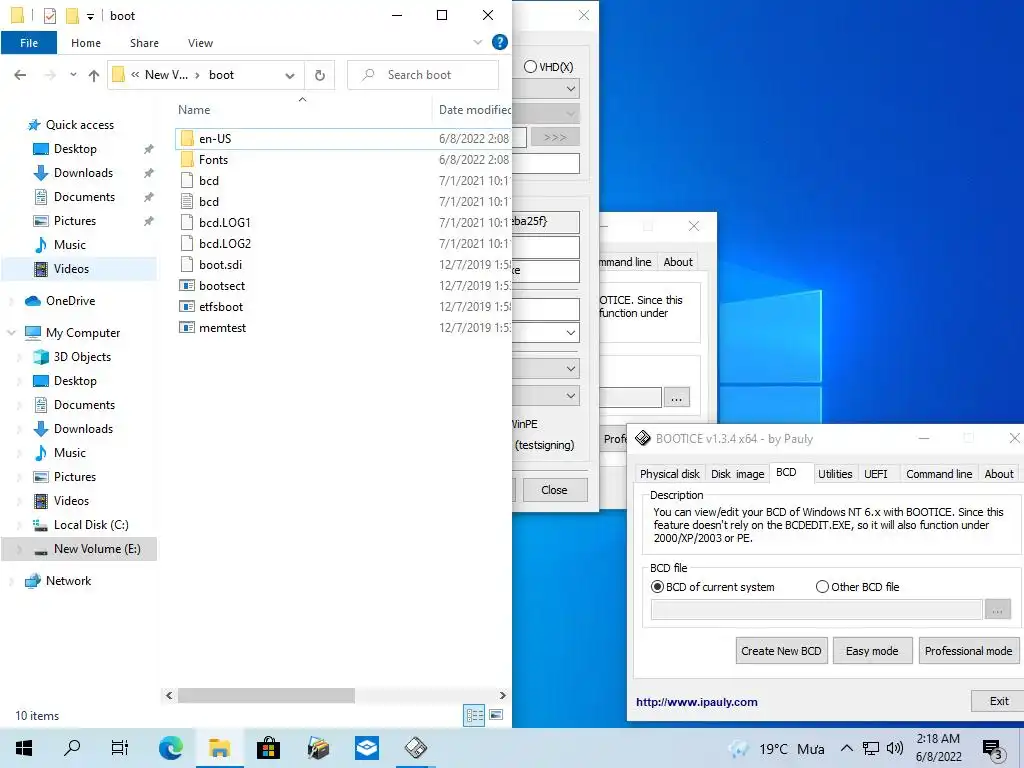Select the bootsect application file
Screen dimensions: 1024x768
222,285
